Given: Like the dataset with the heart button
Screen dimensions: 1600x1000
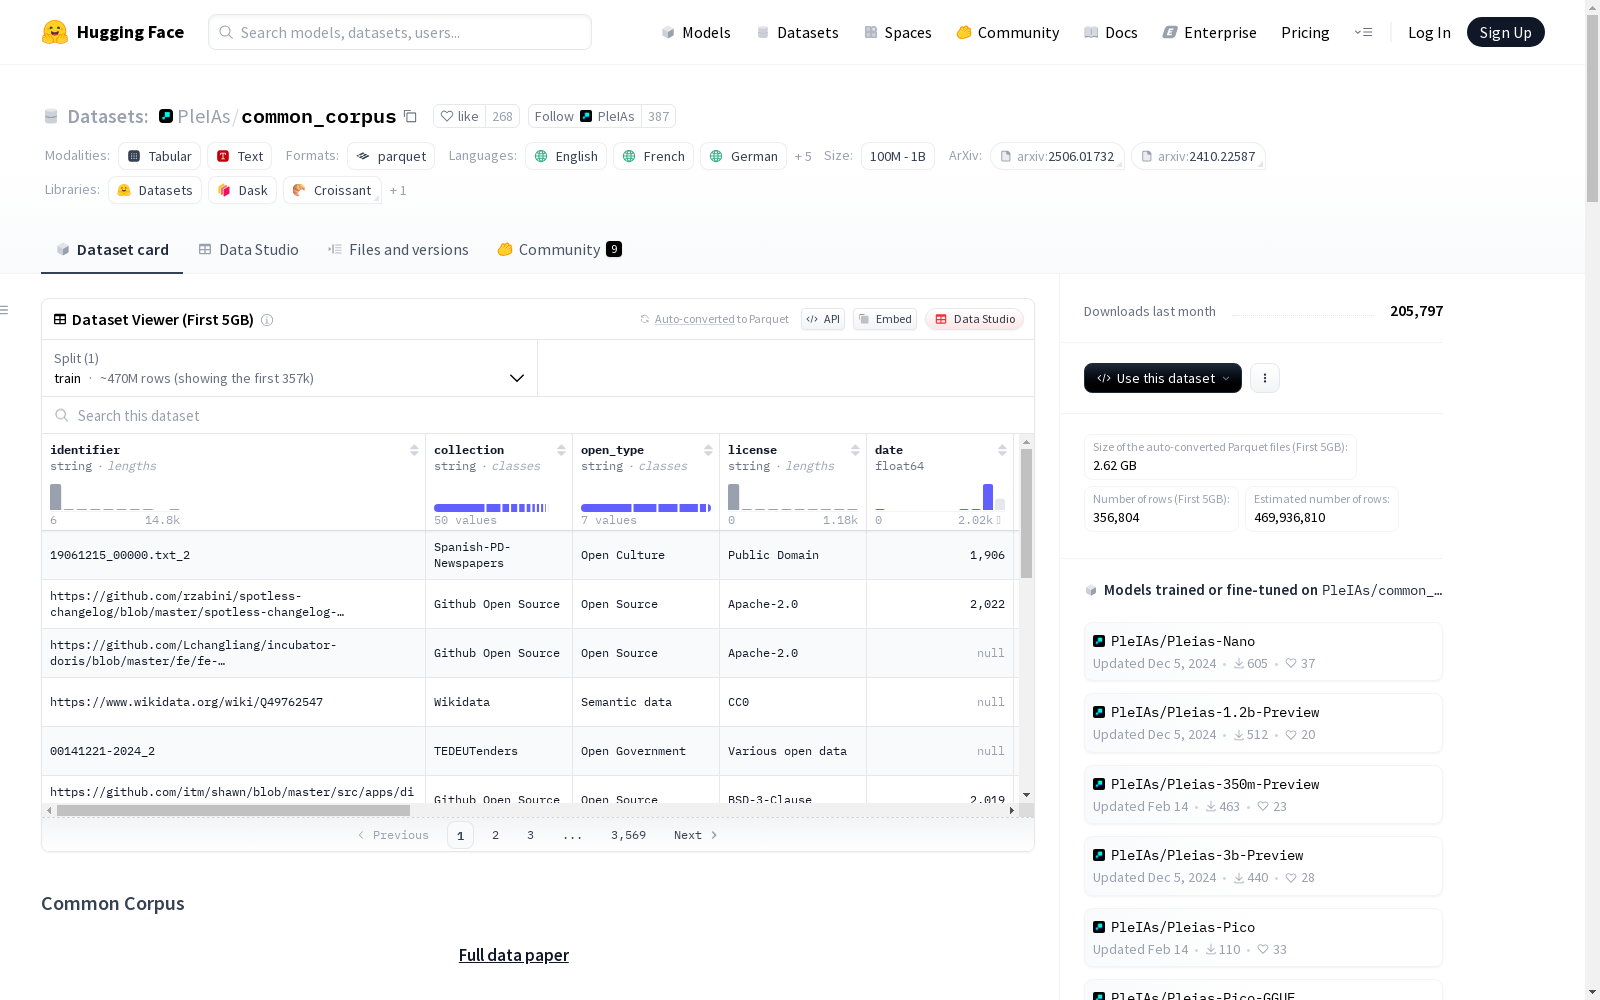Looking at the screenshot, I should 460,116.
